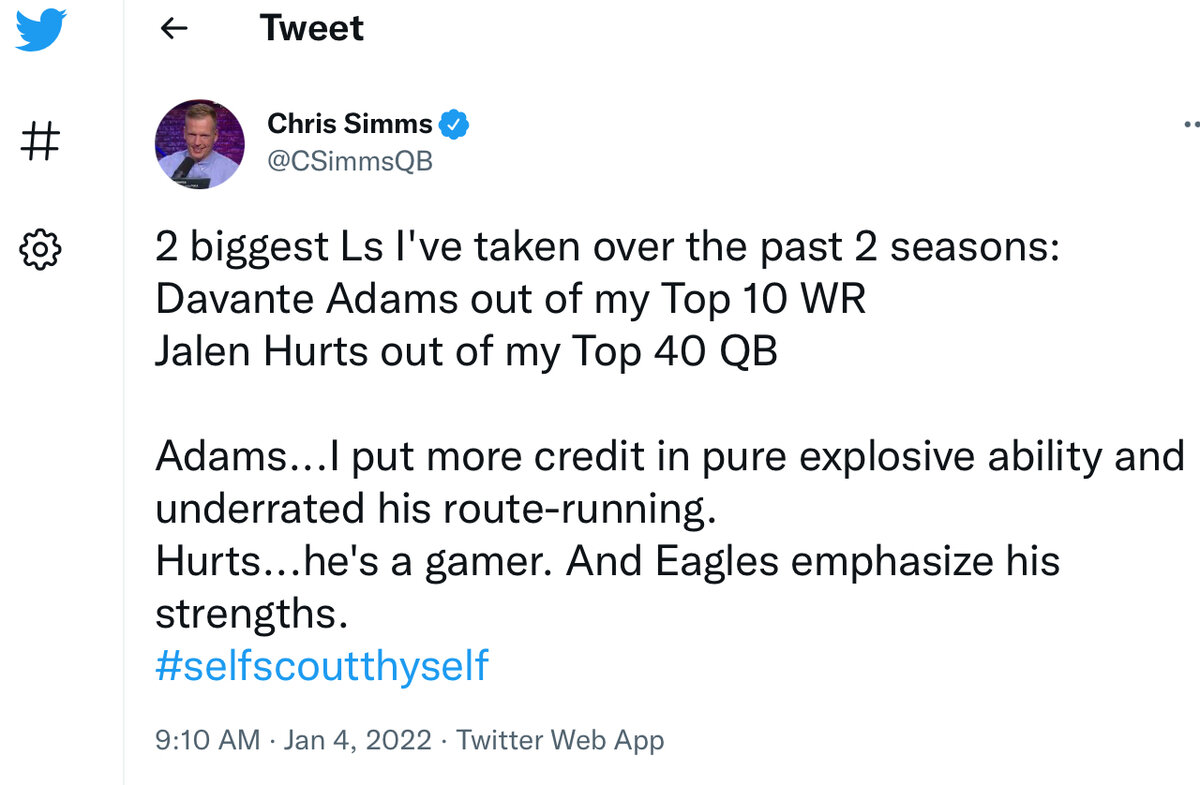Open Settings using the gear icon
Screen dimensions: 1200x785
click(x=40, y=247)
